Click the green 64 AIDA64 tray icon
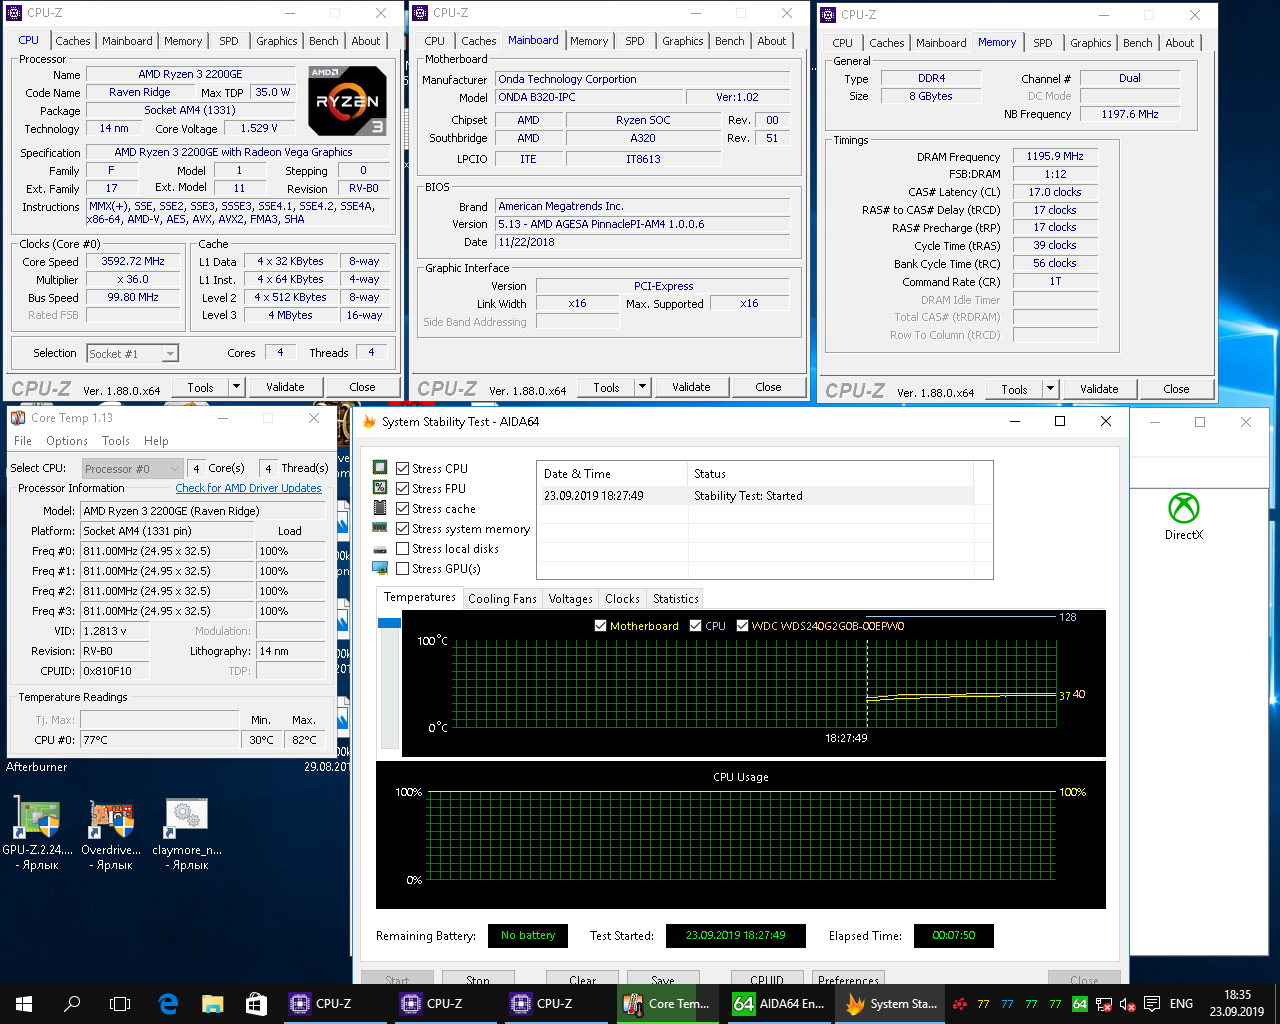The height and width of the screenshot is (1024, 1280). [x=1080, y=1004]
